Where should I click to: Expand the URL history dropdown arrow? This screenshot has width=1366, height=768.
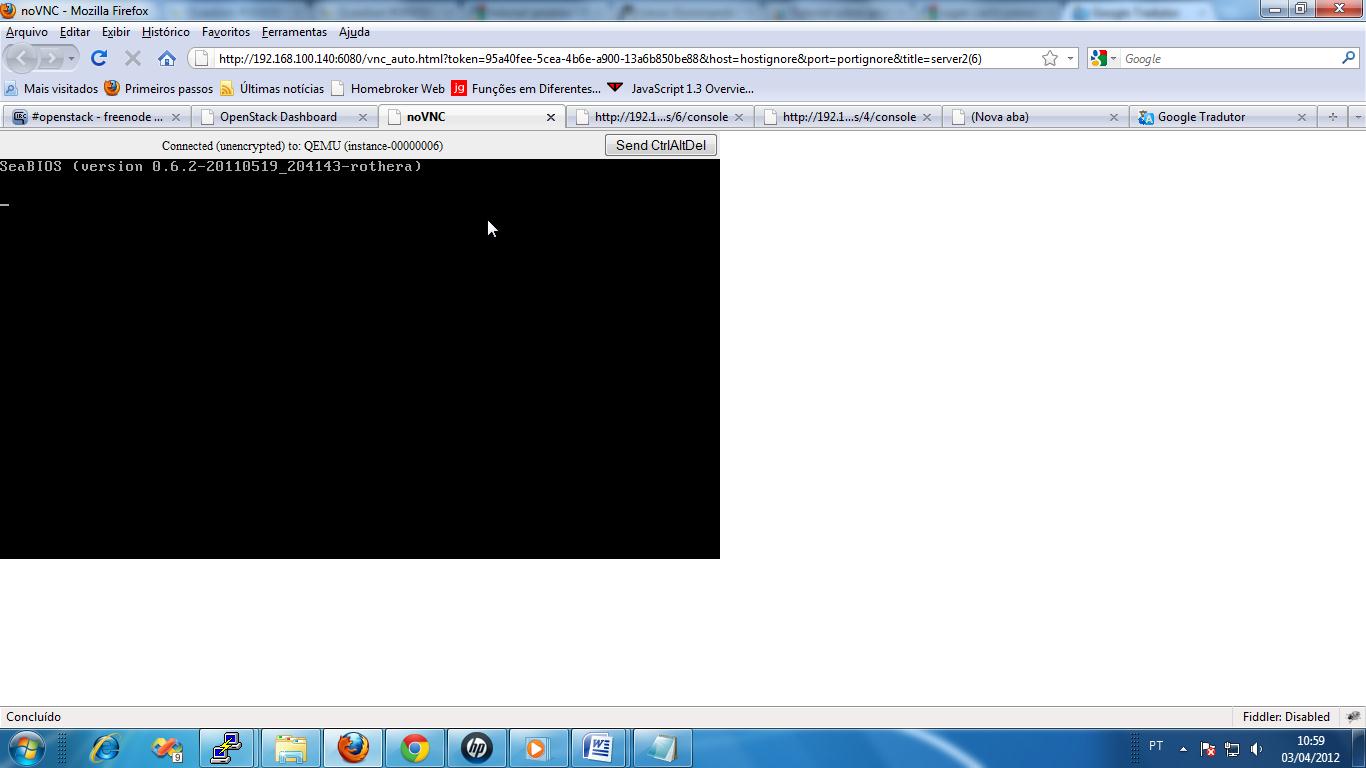tap(1070, 58)
